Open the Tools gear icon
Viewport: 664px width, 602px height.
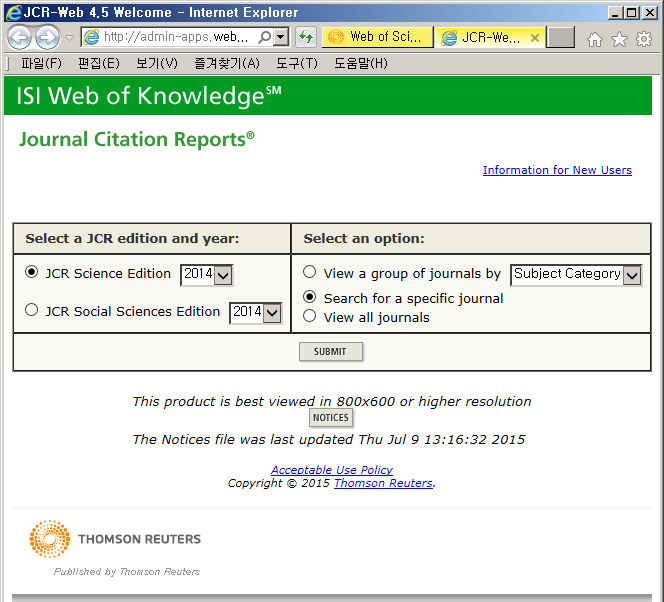[644, 39]
